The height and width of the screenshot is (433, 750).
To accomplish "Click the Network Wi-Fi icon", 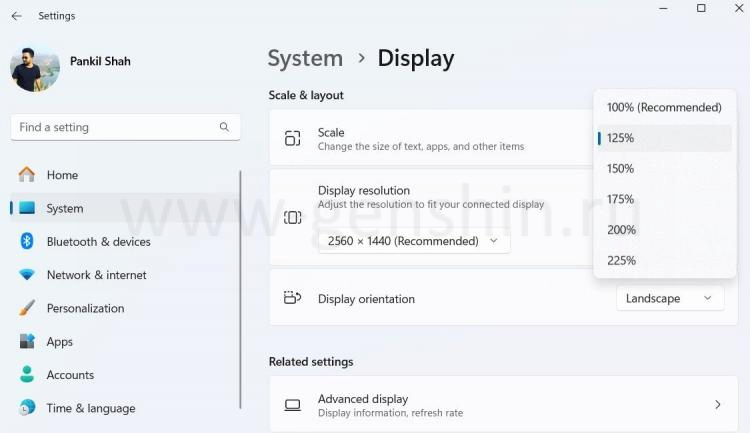I will (27, 275).
